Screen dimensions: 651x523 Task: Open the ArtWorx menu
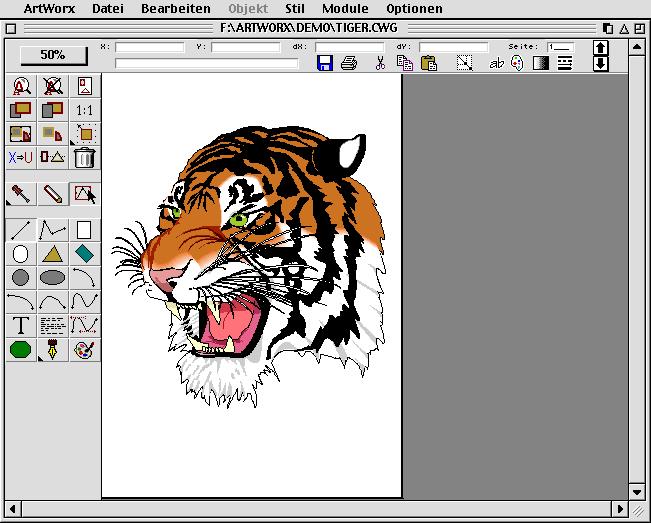coord(49,8)
